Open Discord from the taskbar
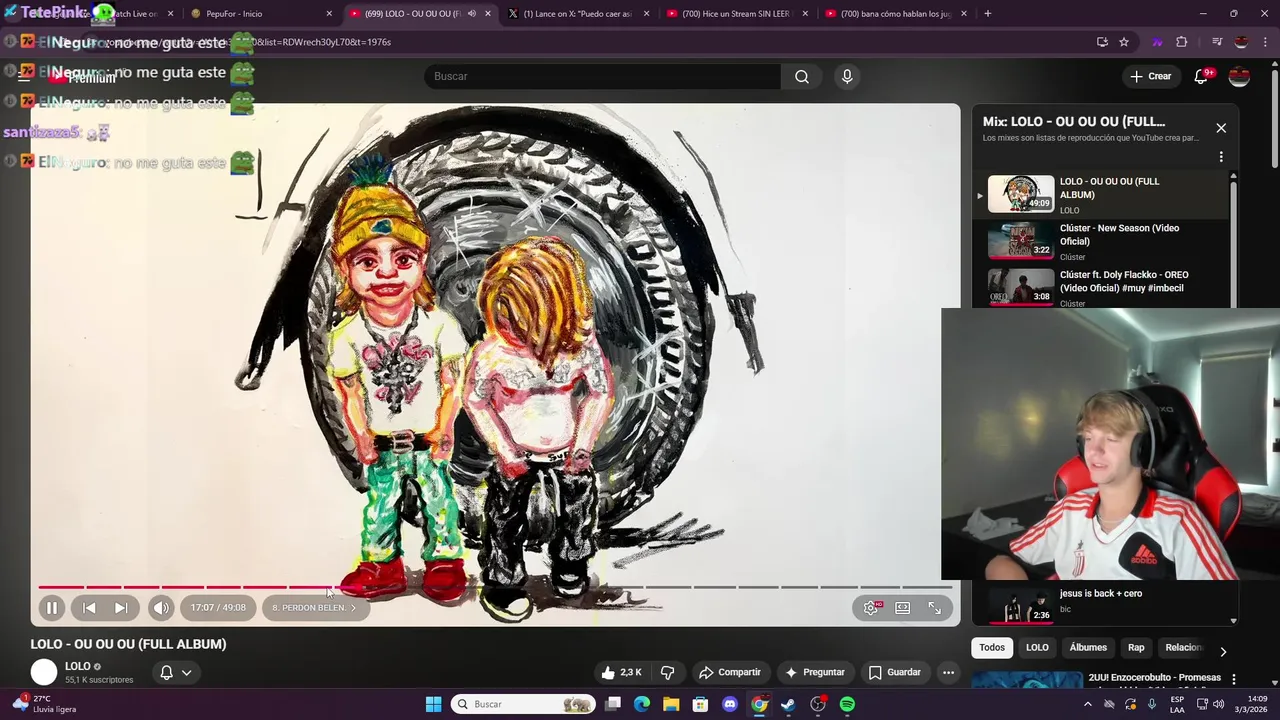This screenshot has height=720, width=1280. (730, 704)
